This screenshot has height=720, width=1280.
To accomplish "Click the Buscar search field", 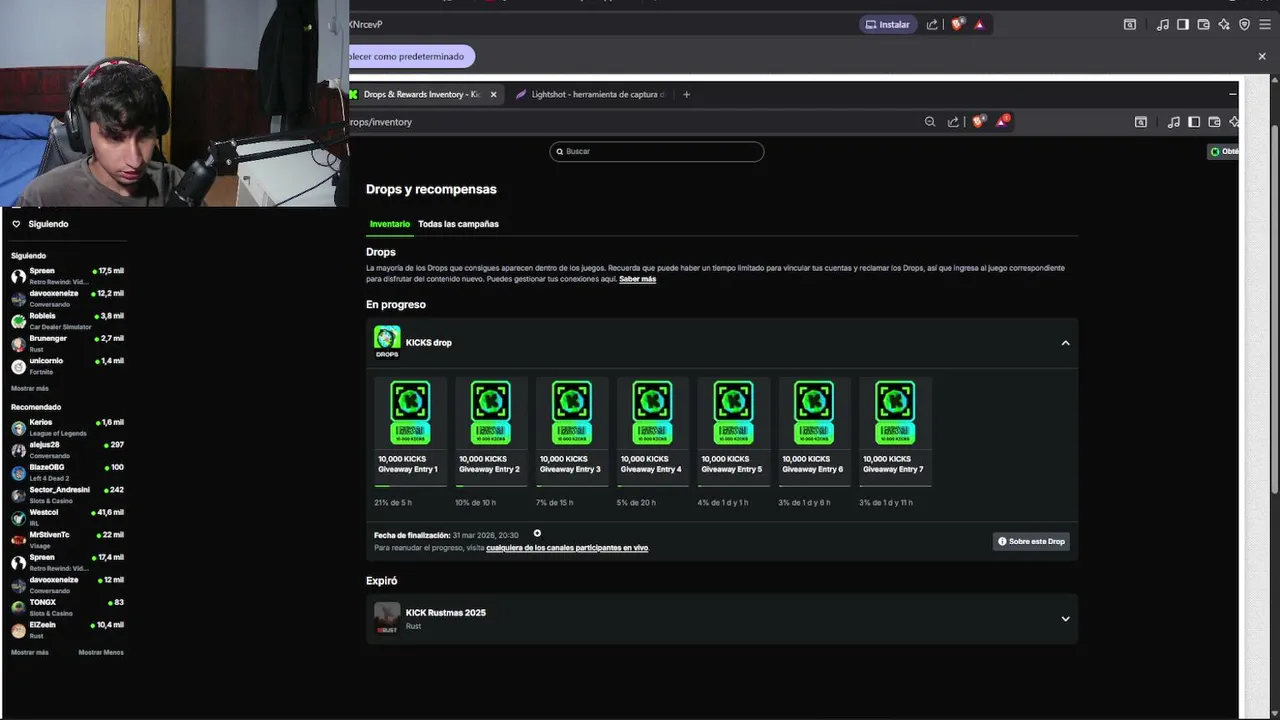I will [x=657, y=151].
